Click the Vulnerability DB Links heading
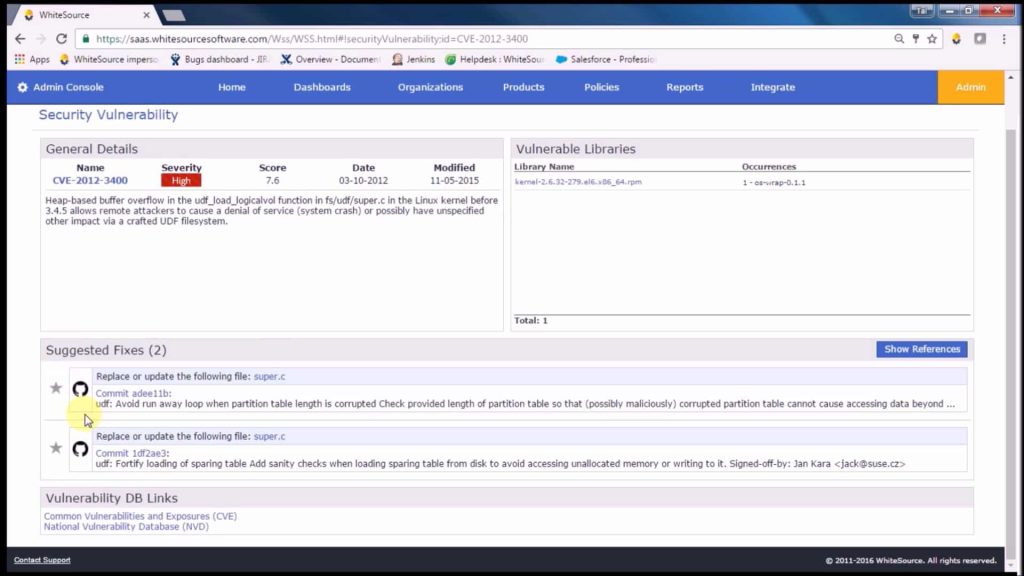 [x=112, y=498]
